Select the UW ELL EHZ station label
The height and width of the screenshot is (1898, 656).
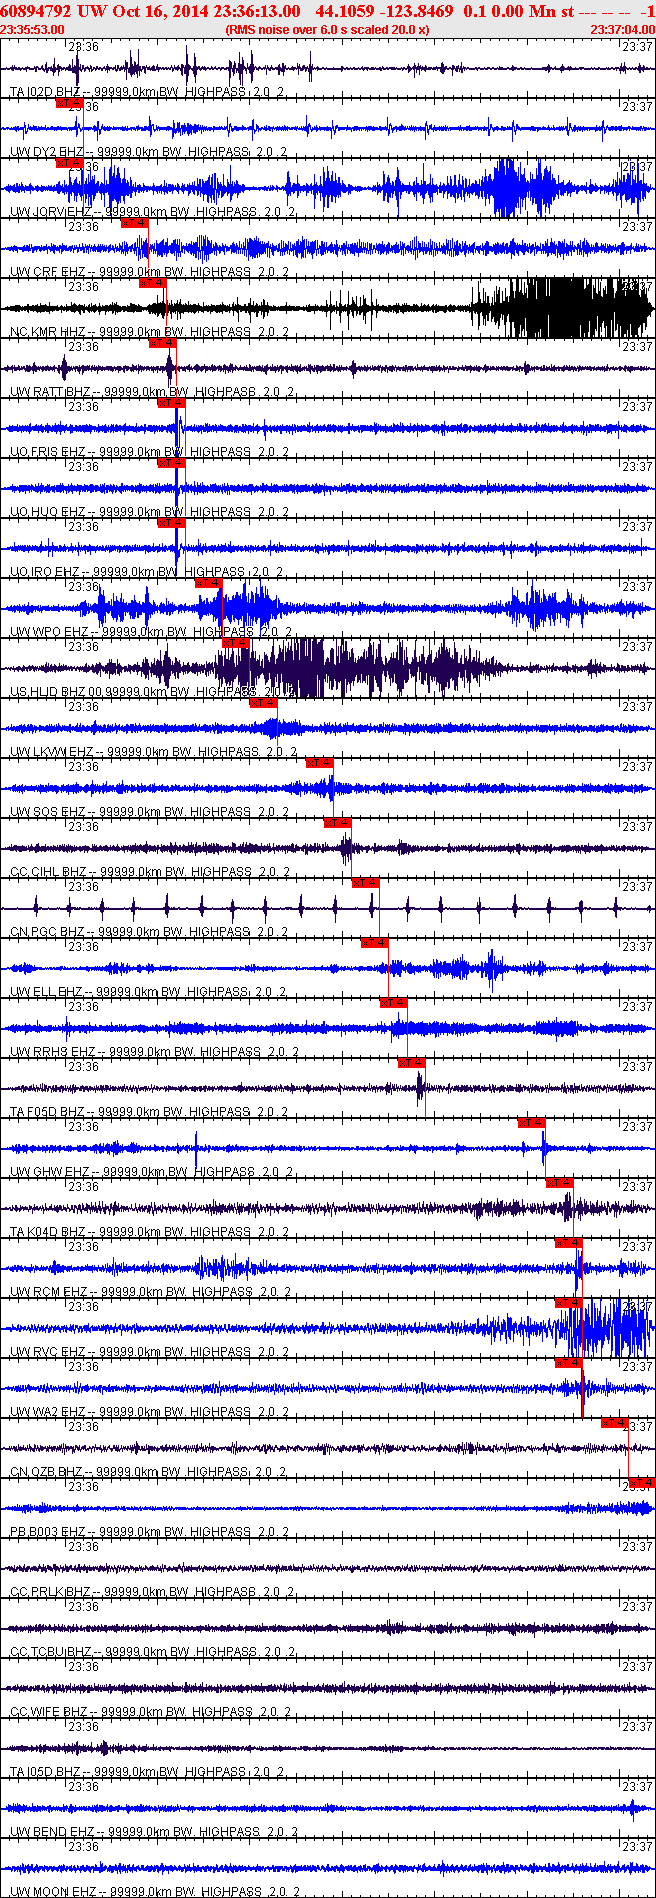coord(147,992)
